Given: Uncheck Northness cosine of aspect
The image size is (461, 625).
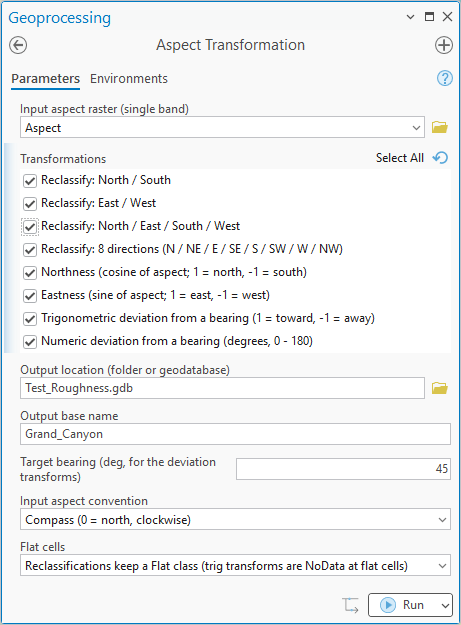Looking at the screenshot, I should [30, 273].
